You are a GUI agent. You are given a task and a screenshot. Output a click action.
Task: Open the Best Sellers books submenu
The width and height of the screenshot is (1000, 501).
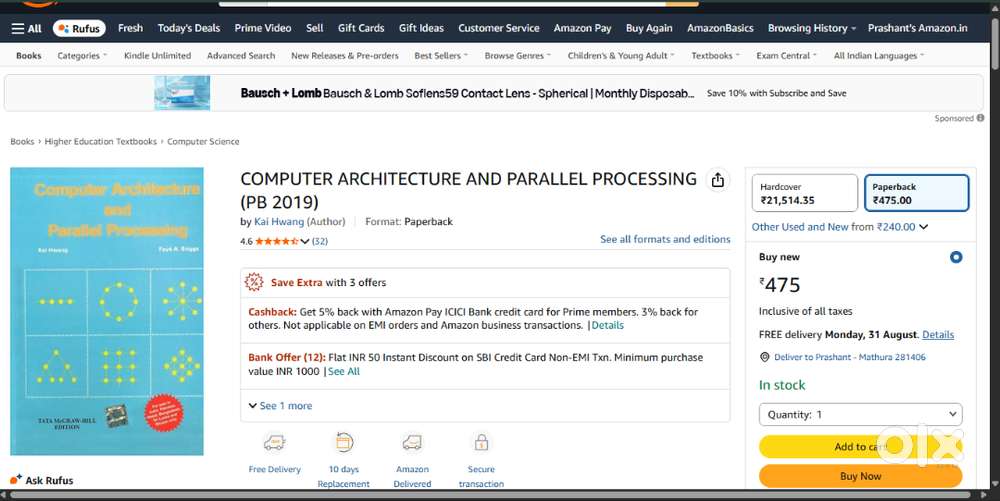(441, 56)
